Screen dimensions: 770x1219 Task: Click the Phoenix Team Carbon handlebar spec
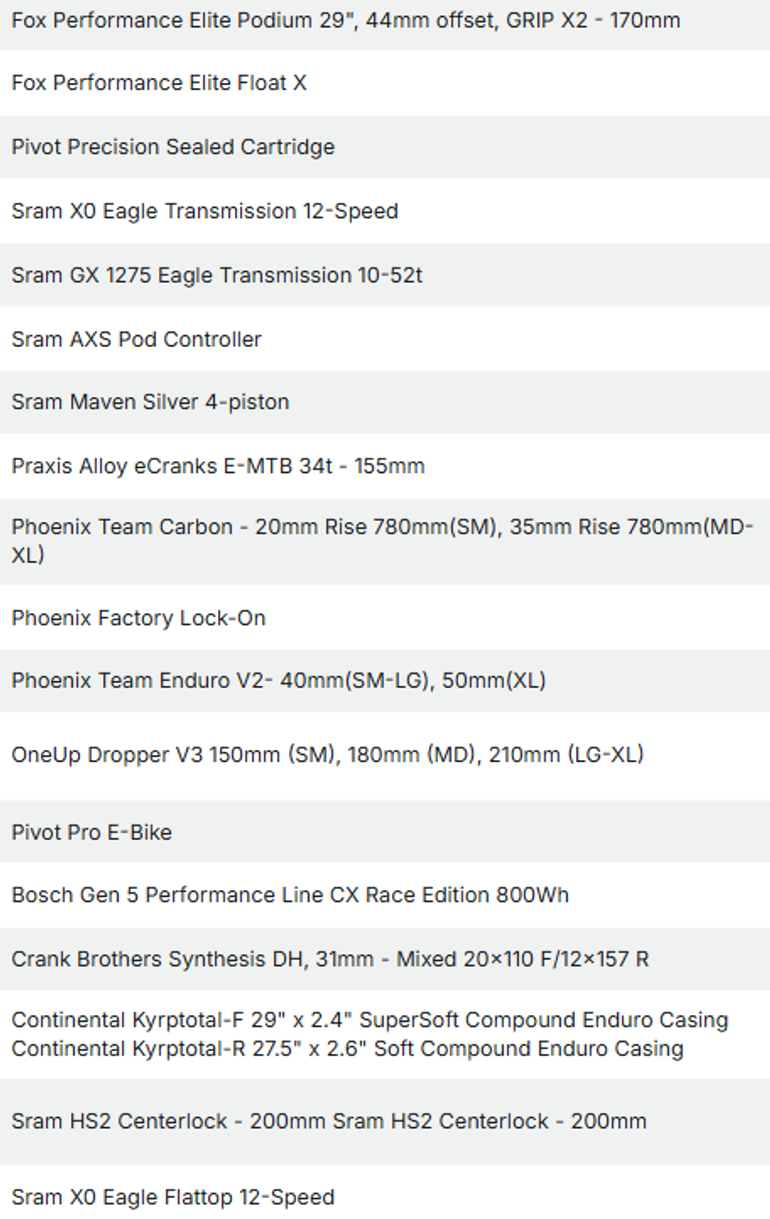[385, 541]
